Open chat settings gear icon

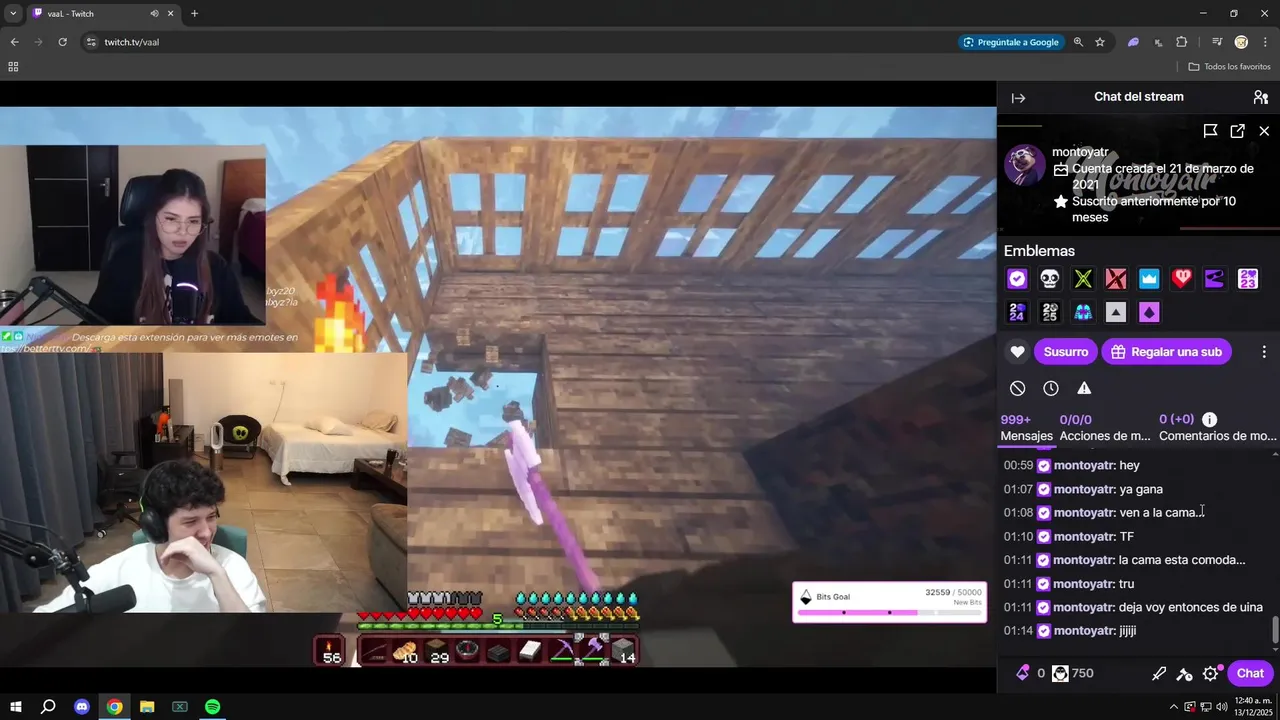click(x=1211, y=674)
